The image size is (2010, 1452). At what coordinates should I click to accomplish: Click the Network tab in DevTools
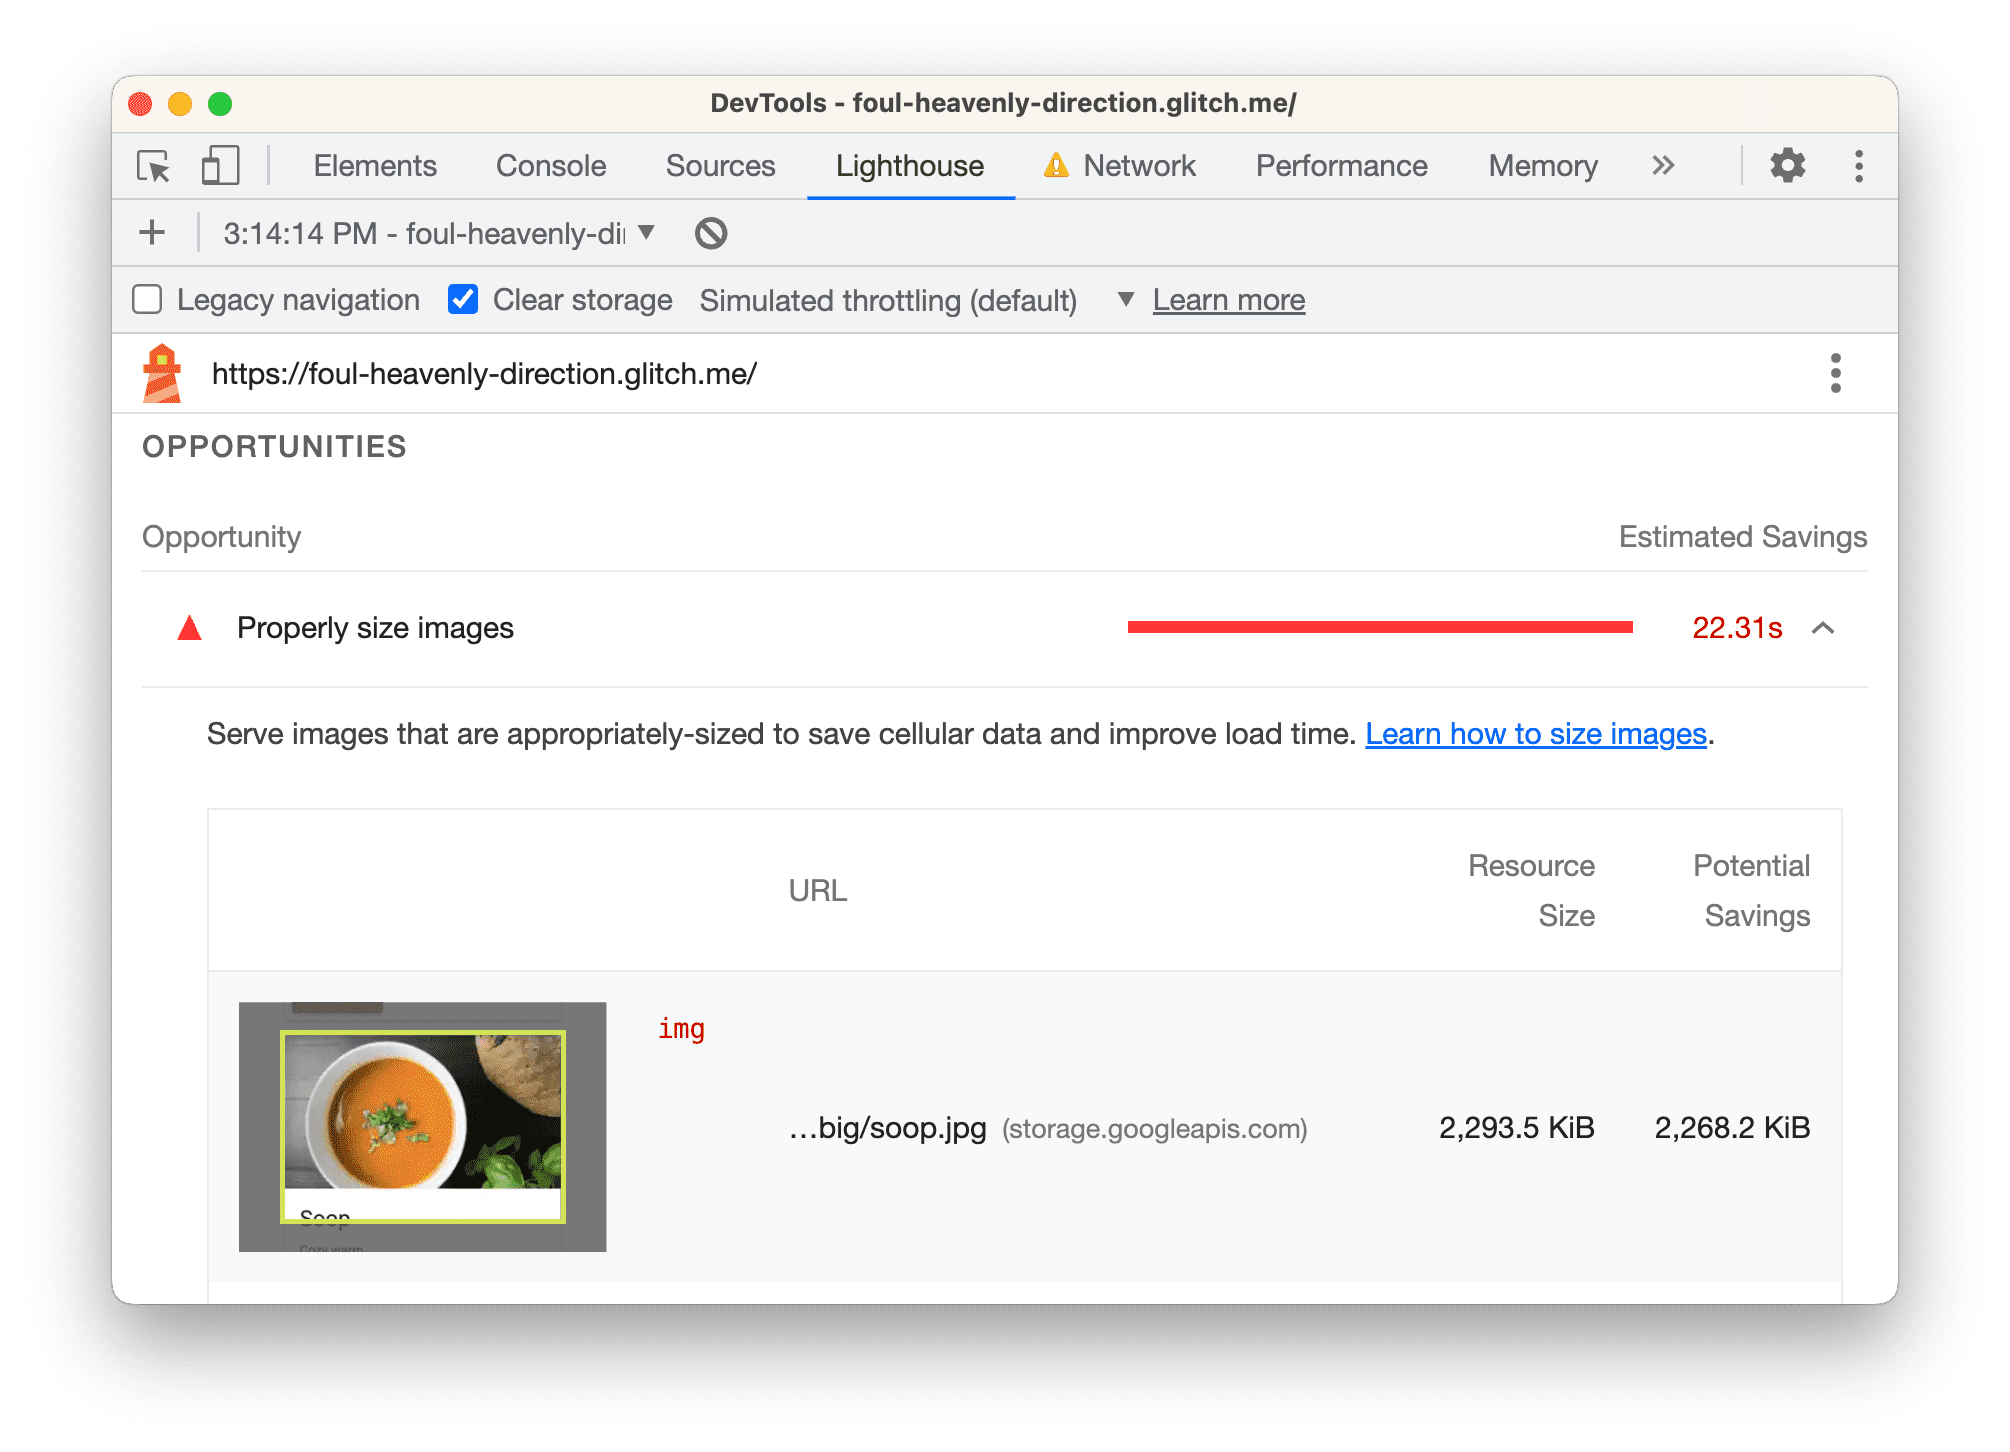point(1141,165)
